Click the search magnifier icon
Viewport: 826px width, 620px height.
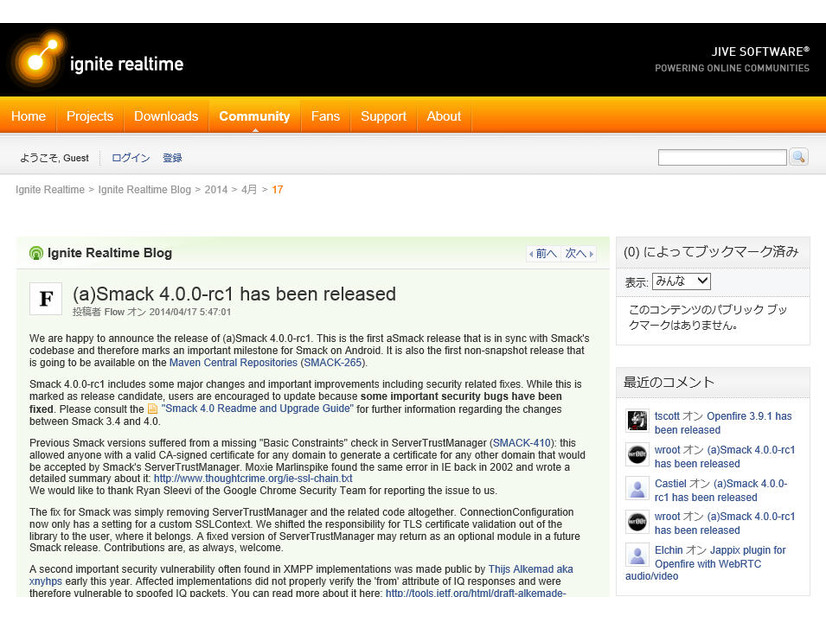coord(797,157)
